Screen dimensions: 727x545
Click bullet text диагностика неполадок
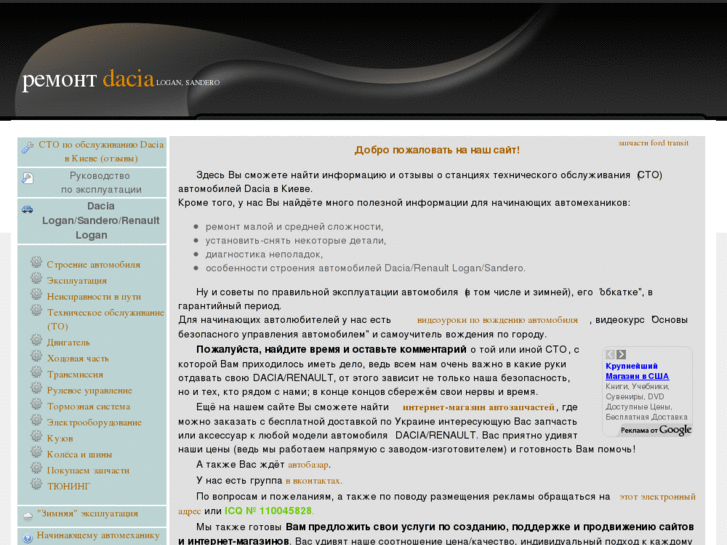[264, 254]
